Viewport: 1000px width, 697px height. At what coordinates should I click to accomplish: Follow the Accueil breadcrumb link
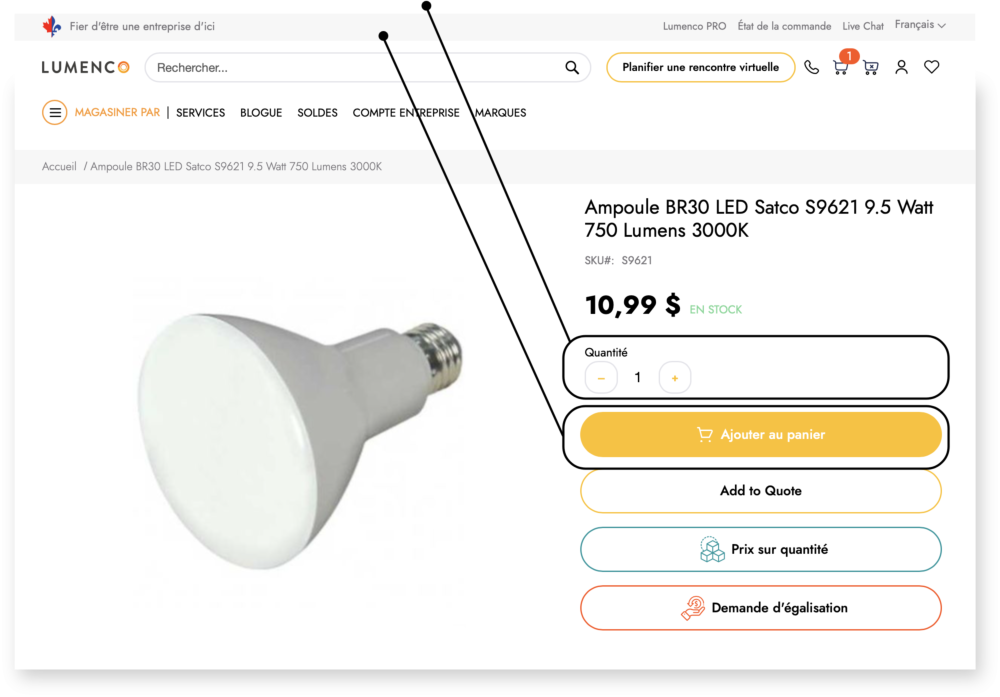[x=59, y=166]
